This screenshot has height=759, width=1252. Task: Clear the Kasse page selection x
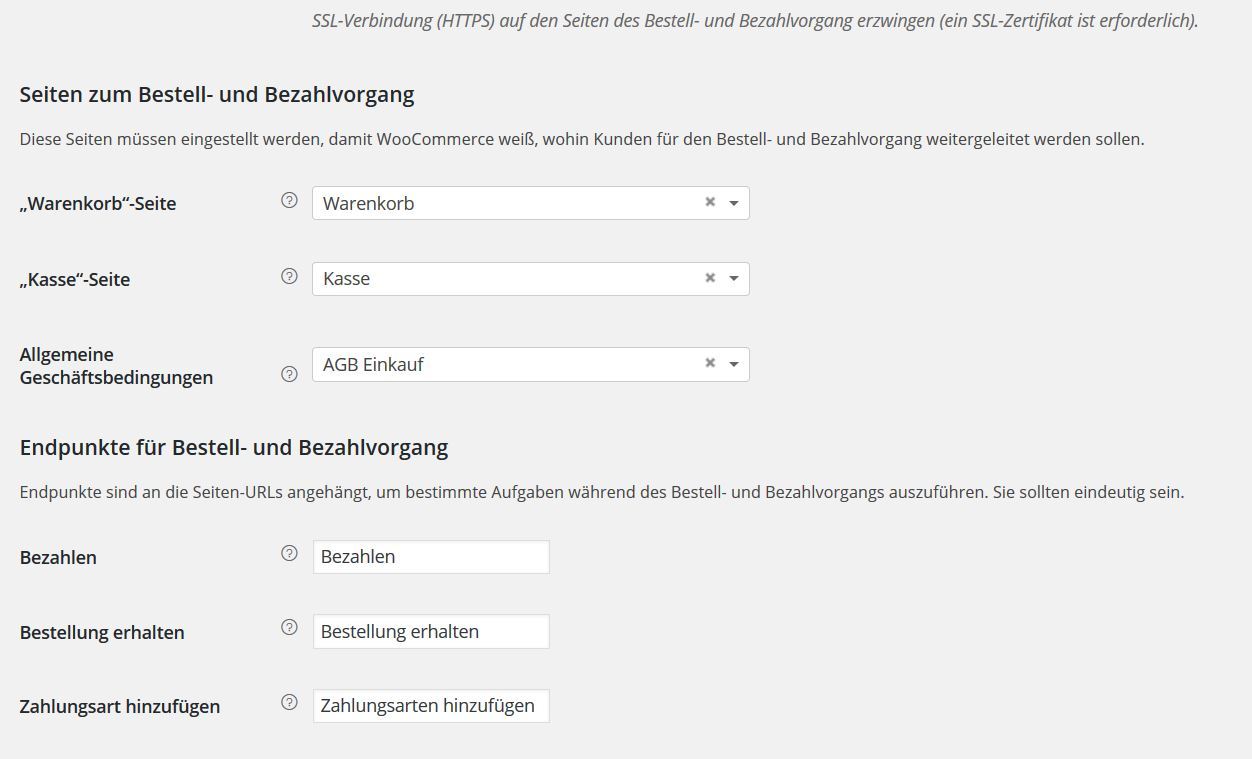pyautogui.click(x=710, y=278)
